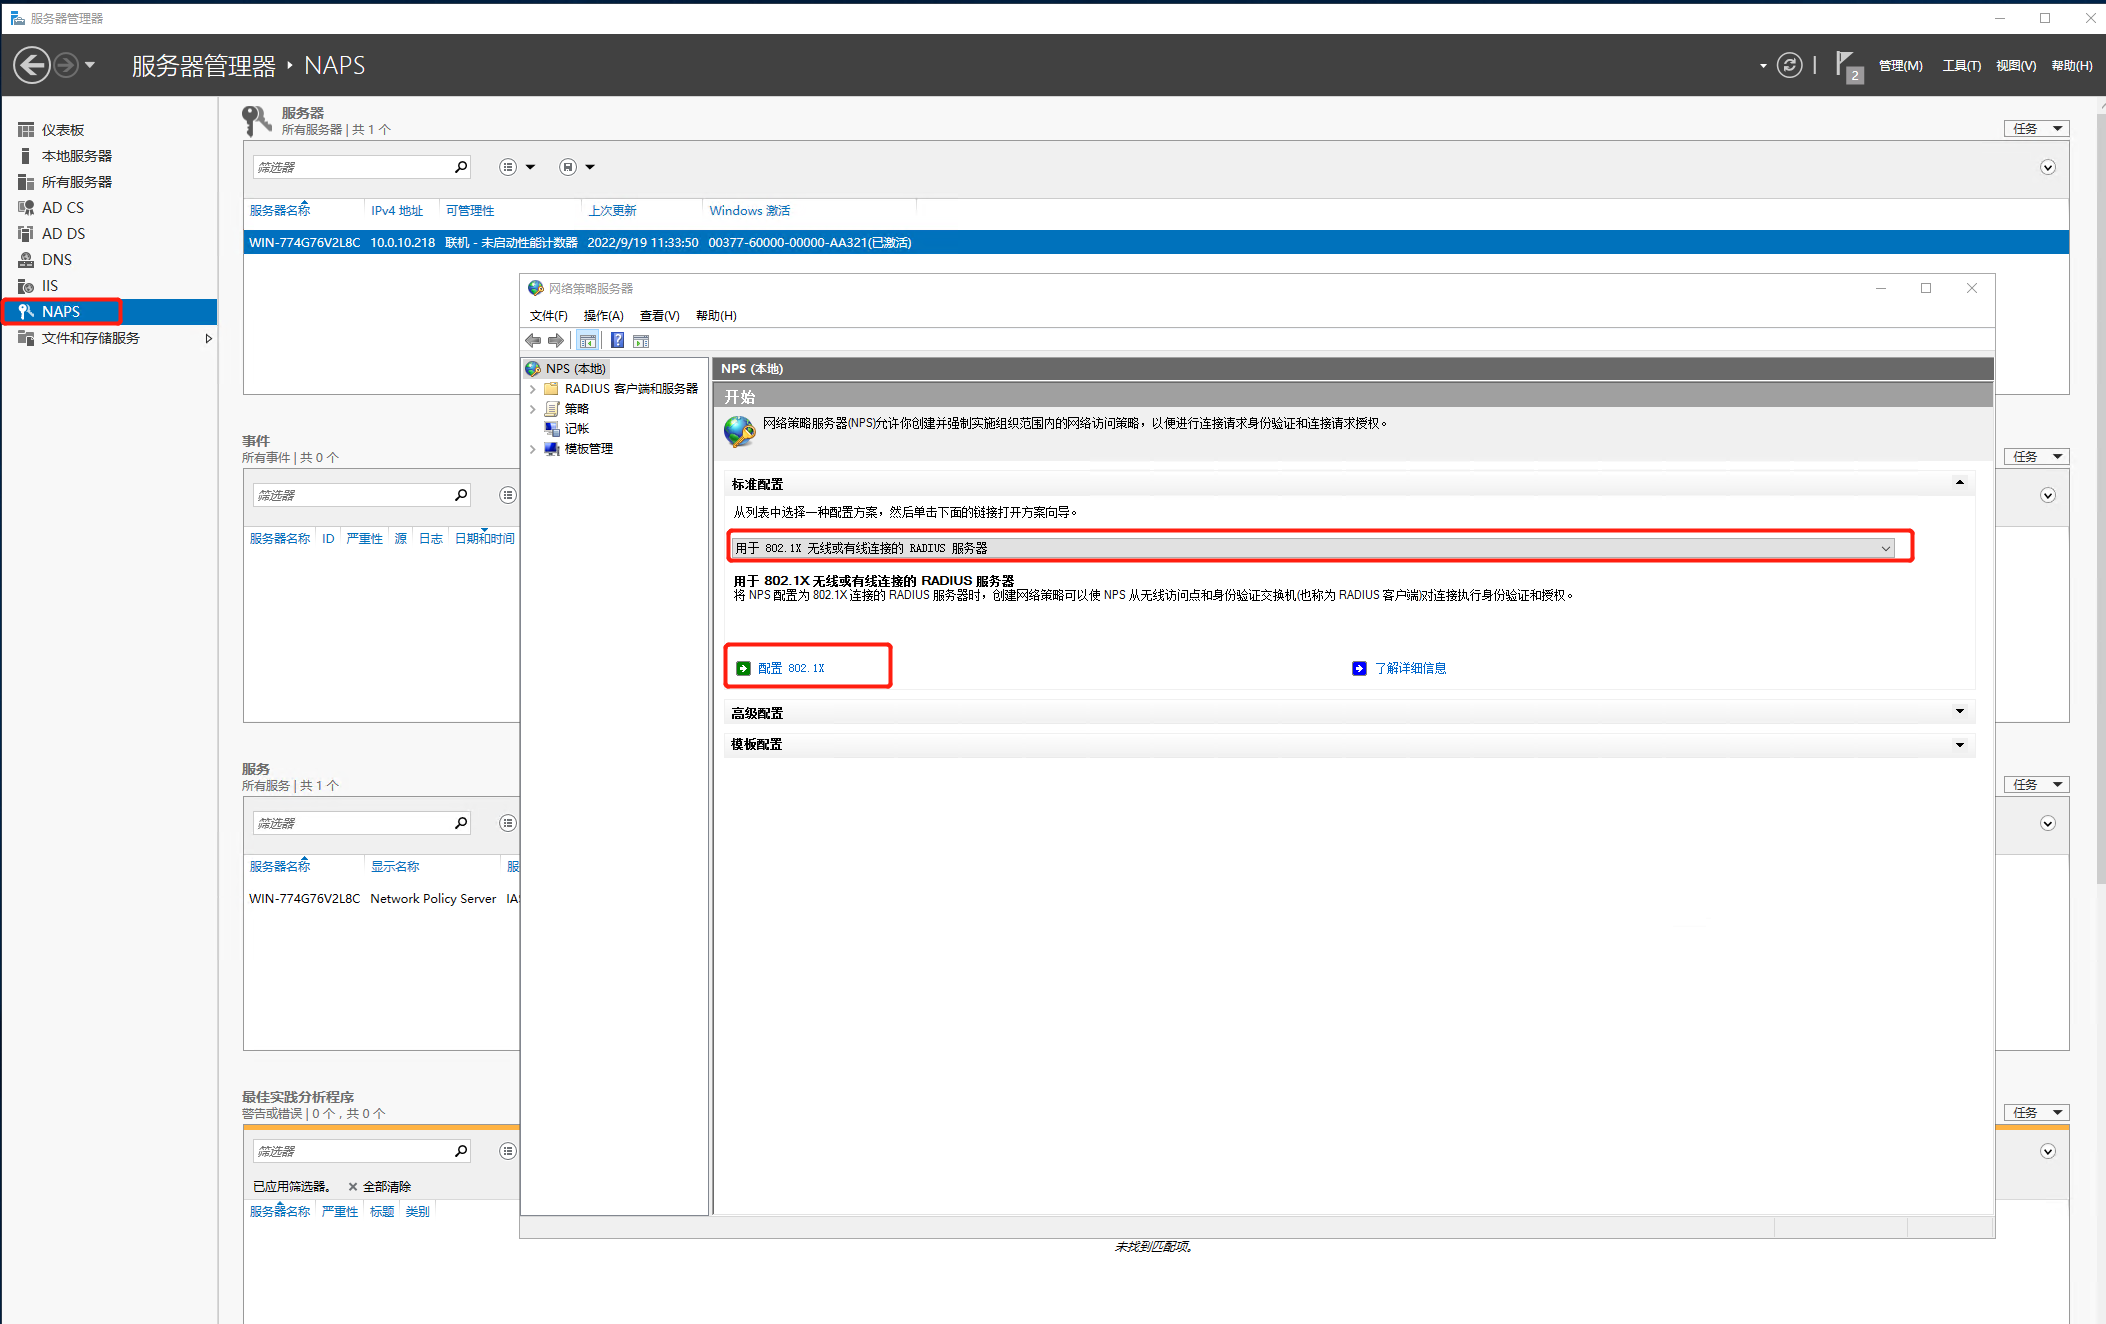Image resolution: width=2106 pixels, height=1324 pixels.
Task: Expand the 模板配置 section
Action: tap(1959, 744)
